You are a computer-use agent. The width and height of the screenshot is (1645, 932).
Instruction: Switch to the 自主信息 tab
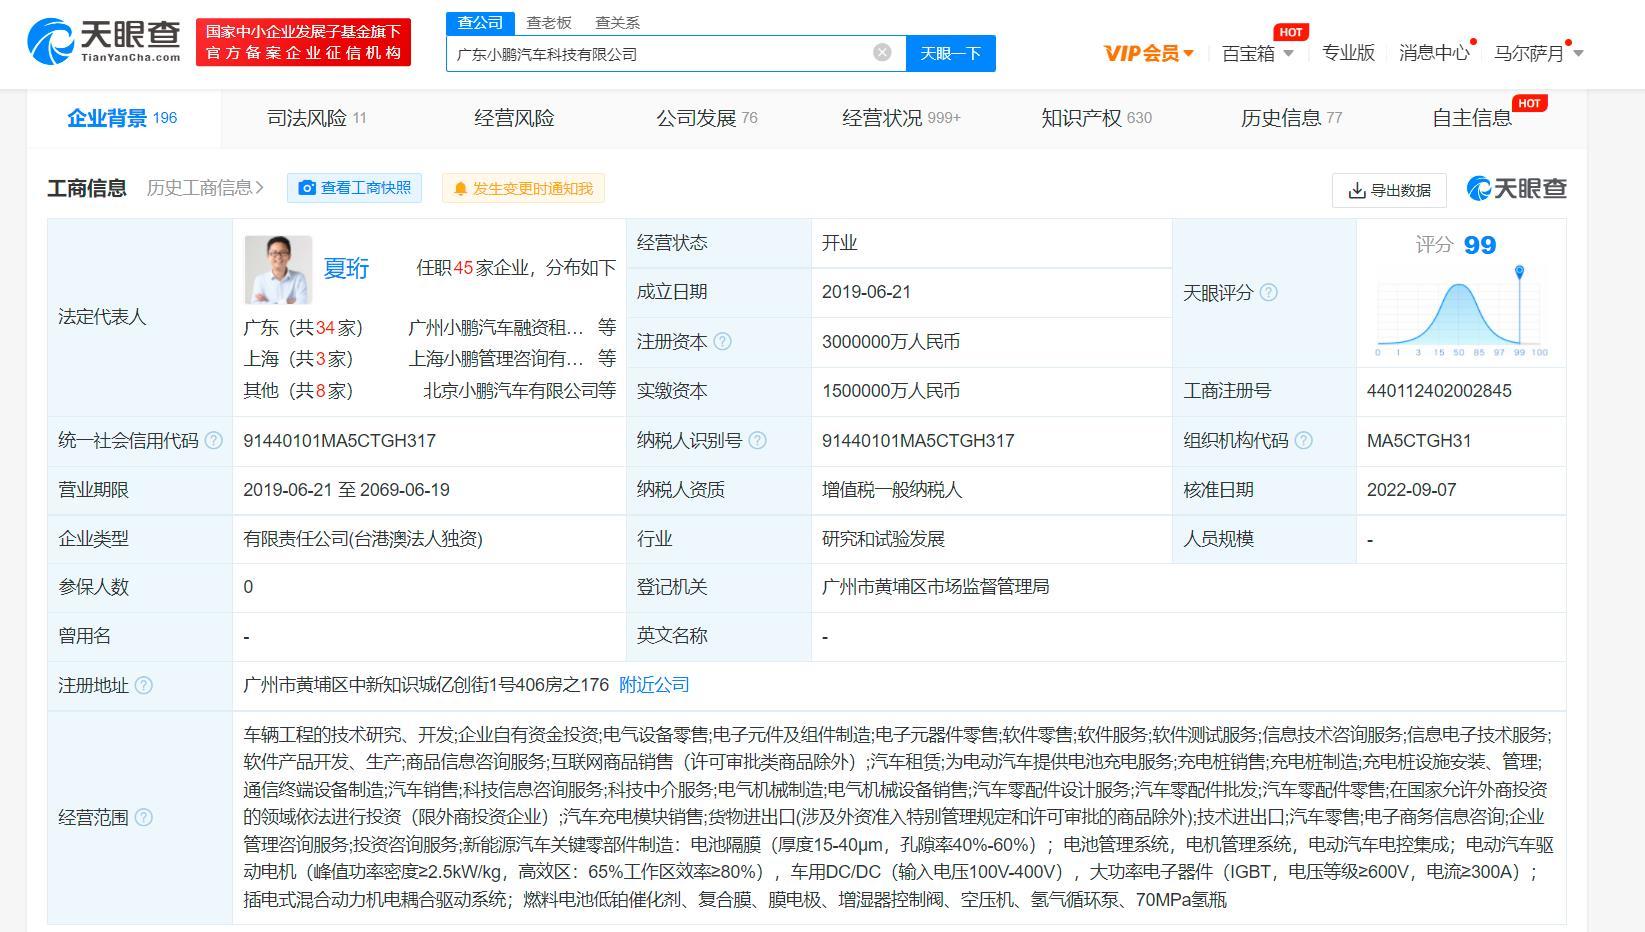pos(1472,118)
